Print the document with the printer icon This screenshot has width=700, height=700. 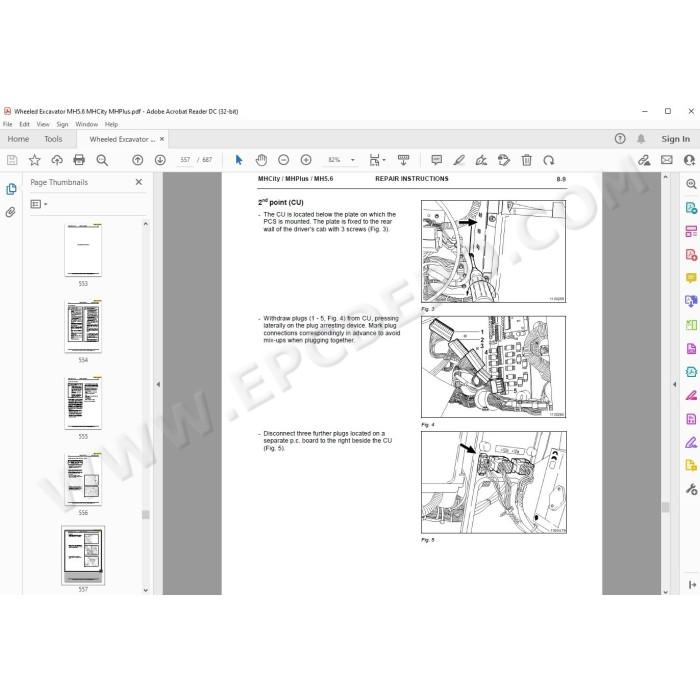(79, 160)
